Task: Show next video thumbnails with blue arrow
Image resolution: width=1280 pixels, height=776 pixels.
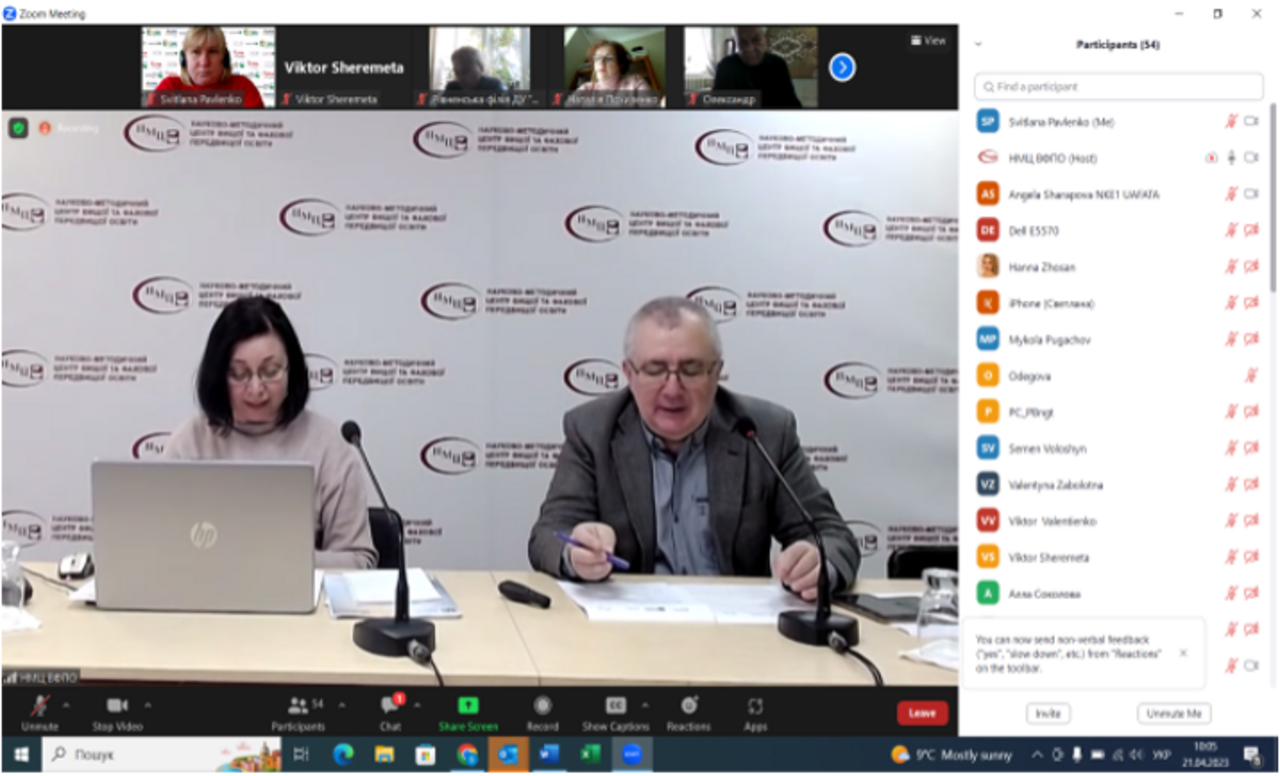Action: pyautogui.click(x=842, y=67)
